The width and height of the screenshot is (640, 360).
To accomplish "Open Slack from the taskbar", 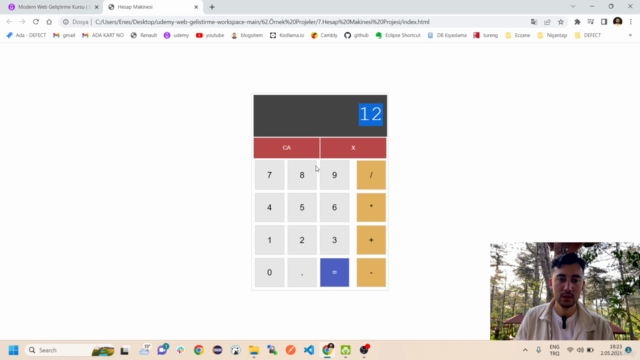I will [x=180, y=350].
